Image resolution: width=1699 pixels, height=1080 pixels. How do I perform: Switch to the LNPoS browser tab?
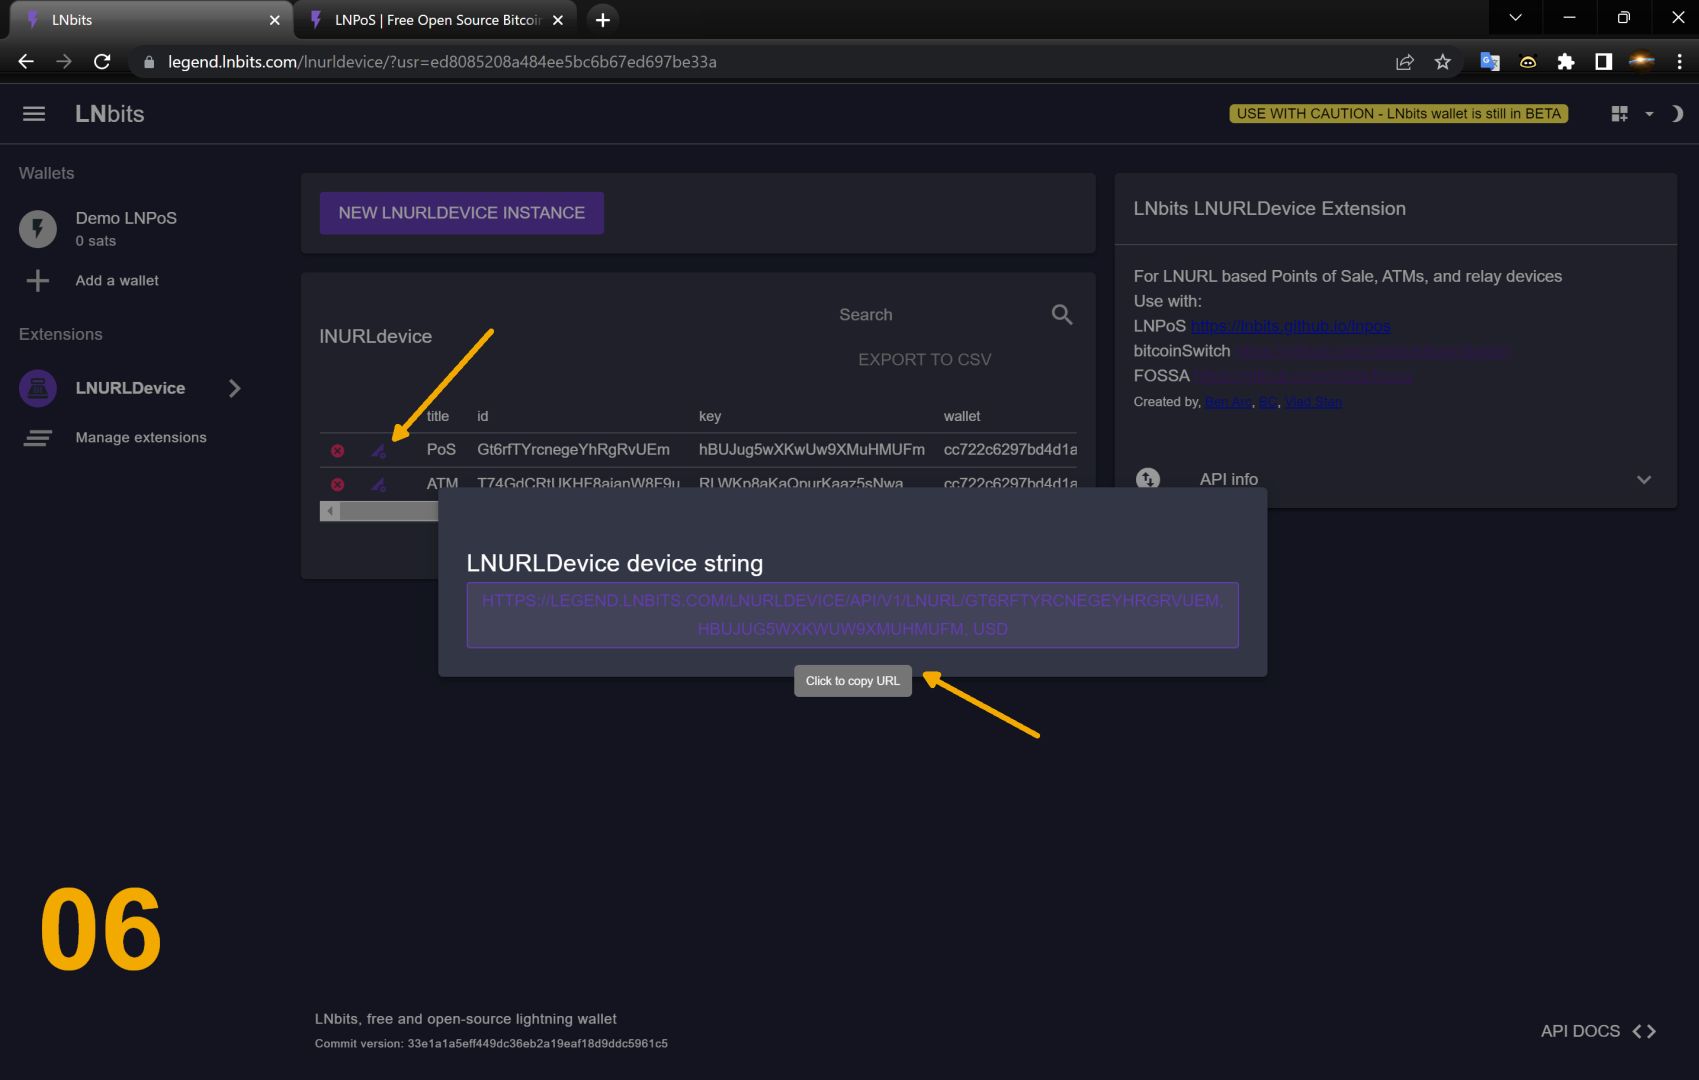click(x=437, y=20)
